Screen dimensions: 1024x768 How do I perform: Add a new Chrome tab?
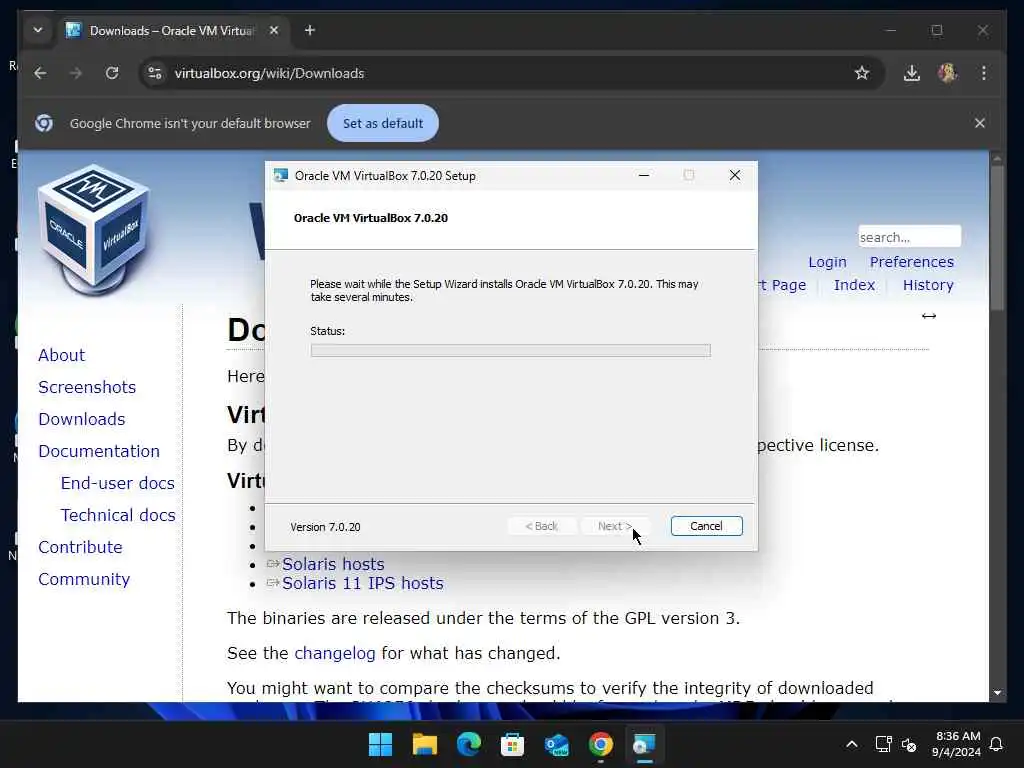pyautogui.click(x=310, y=30)
